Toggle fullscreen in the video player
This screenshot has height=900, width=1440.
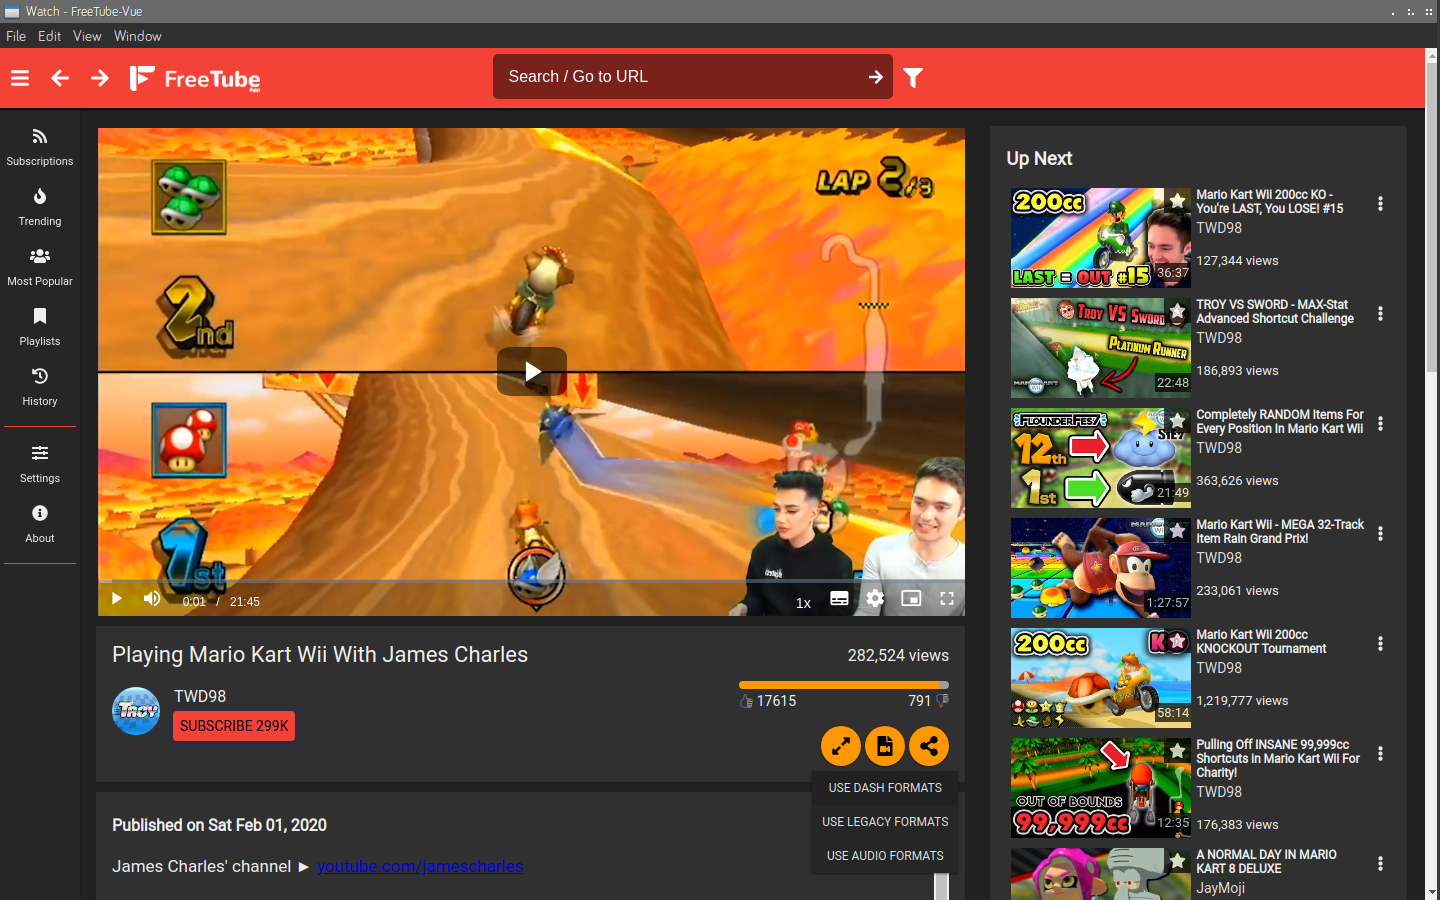(x=947, y=599)
